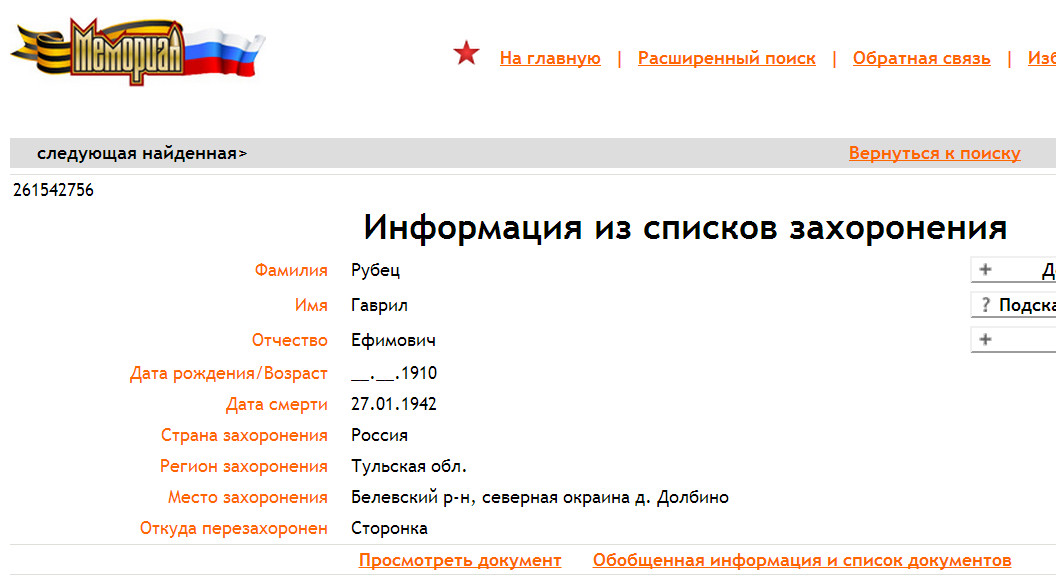Click the death date 27.01.1942
This screenshot has width=1056, height=576.
pos(393,404)
